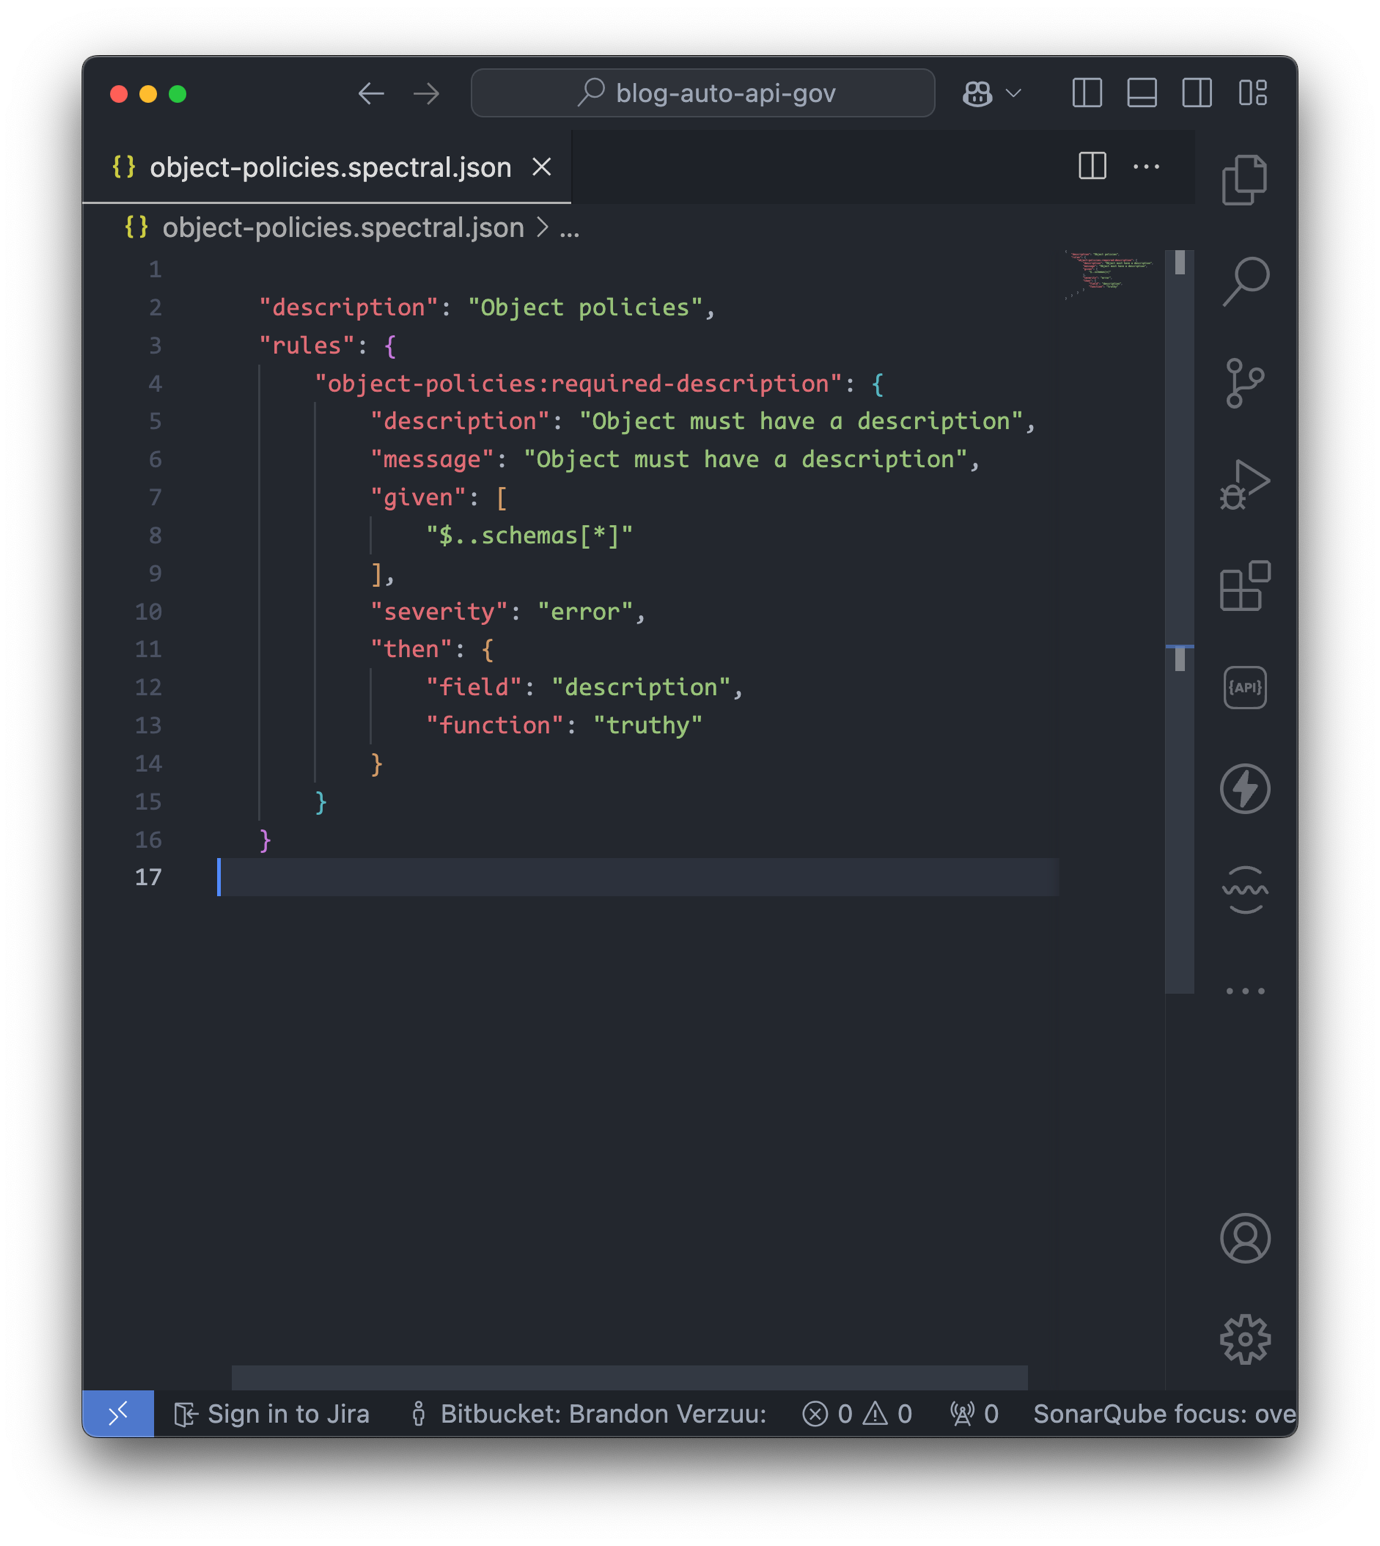Screen dimensions: 1380x1546
Task: Toggle the remote connection indicator in status bar
Action: (x=117, y=1413)
